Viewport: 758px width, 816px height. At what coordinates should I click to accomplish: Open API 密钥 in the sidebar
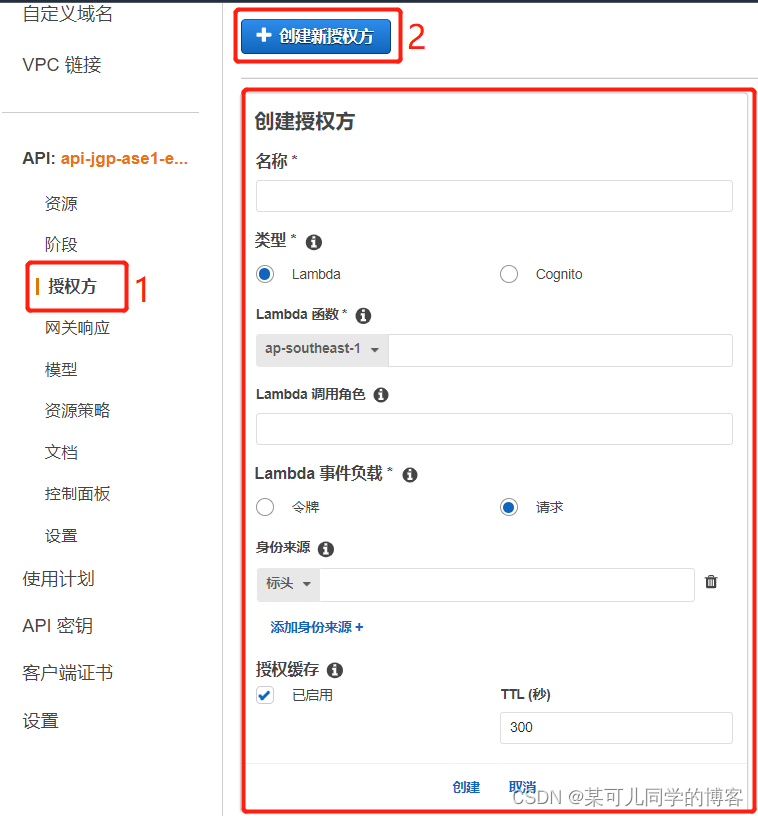58,626
